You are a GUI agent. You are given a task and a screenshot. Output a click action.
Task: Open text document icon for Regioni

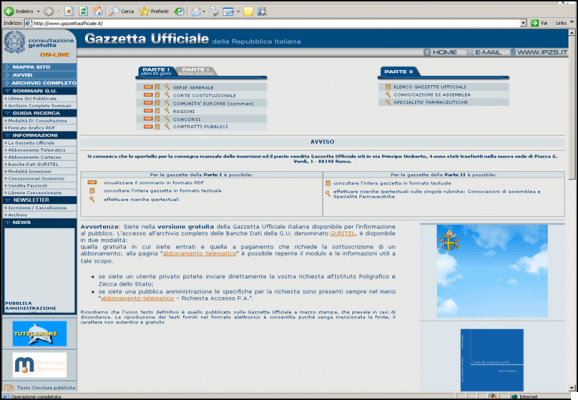coord(157,111)
